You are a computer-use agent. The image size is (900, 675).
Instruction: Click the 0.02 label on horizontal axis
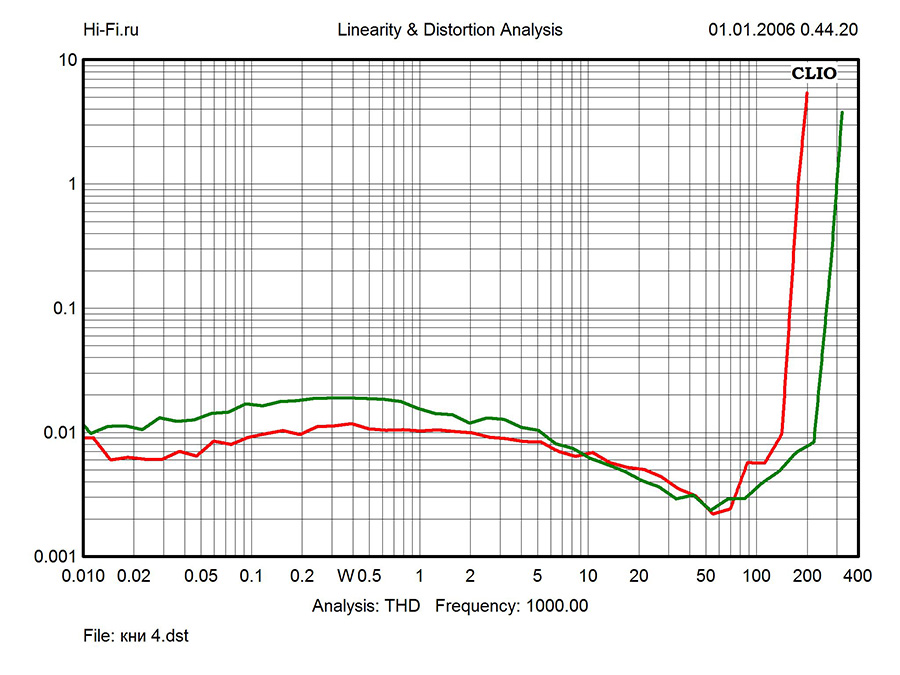point(133,576)
